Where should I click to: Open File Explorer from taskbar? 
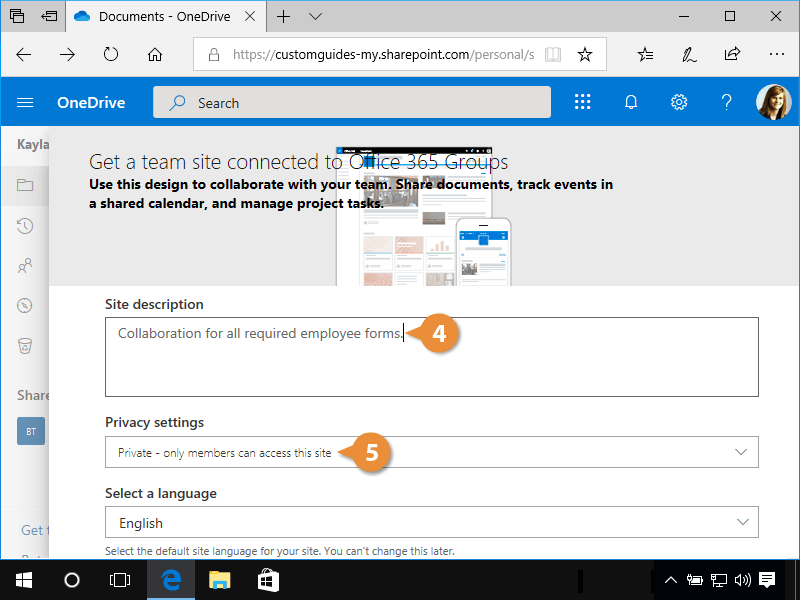(219, 580)
